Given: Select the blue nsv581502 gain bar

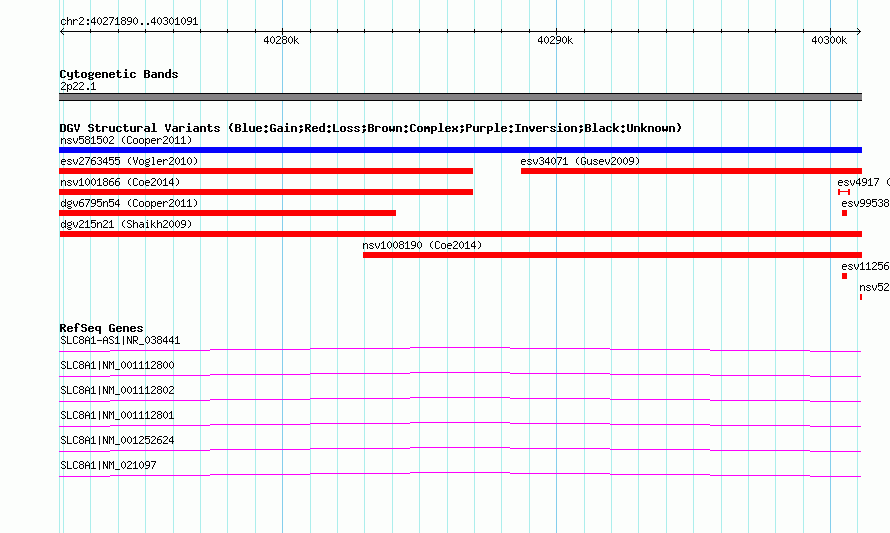Looking at the screenshot, I should (x=460, y=150).
